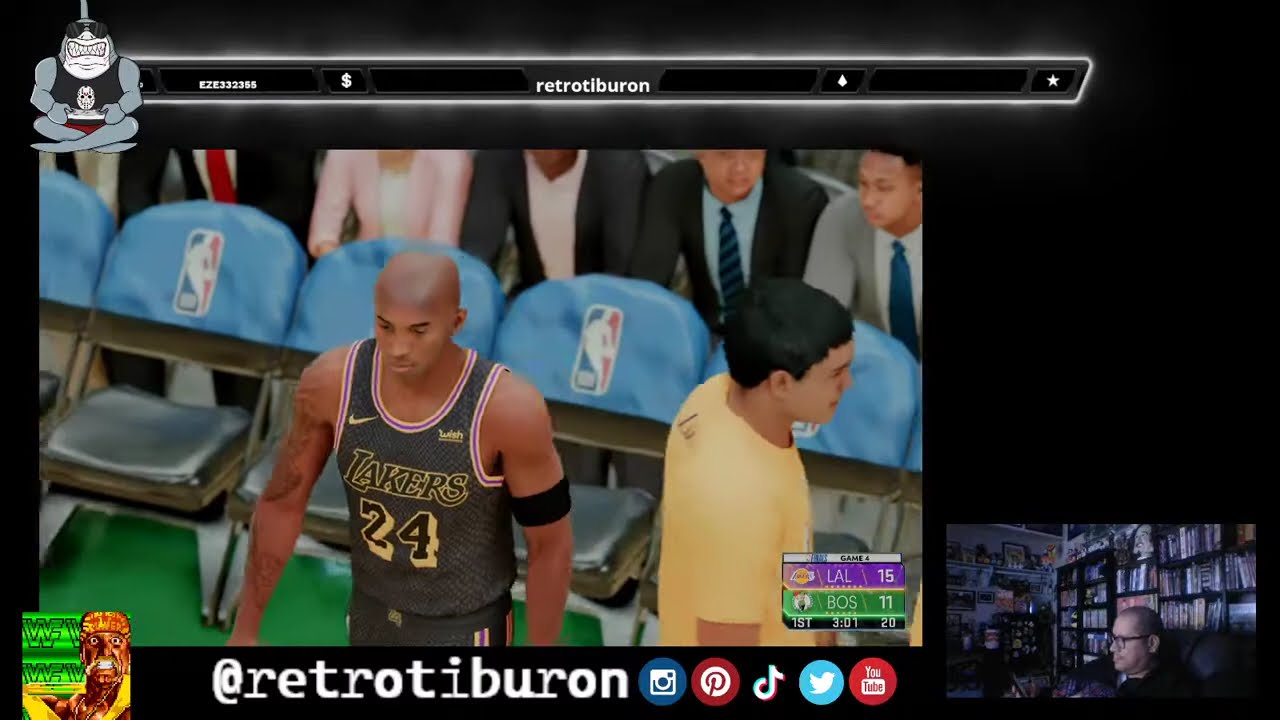
Task: Click the dollar sign icon in the top bar
Action: 346,81
